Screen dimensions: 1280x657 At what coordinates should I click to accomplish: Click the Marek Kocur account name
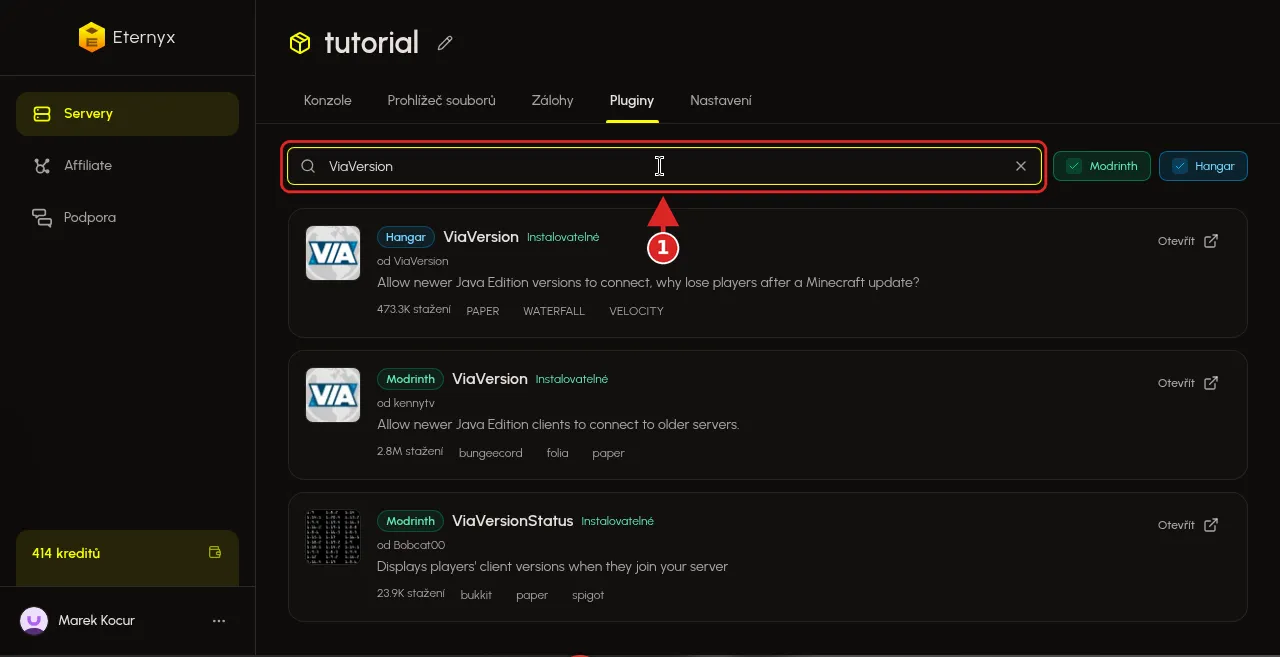pos(97,621)
